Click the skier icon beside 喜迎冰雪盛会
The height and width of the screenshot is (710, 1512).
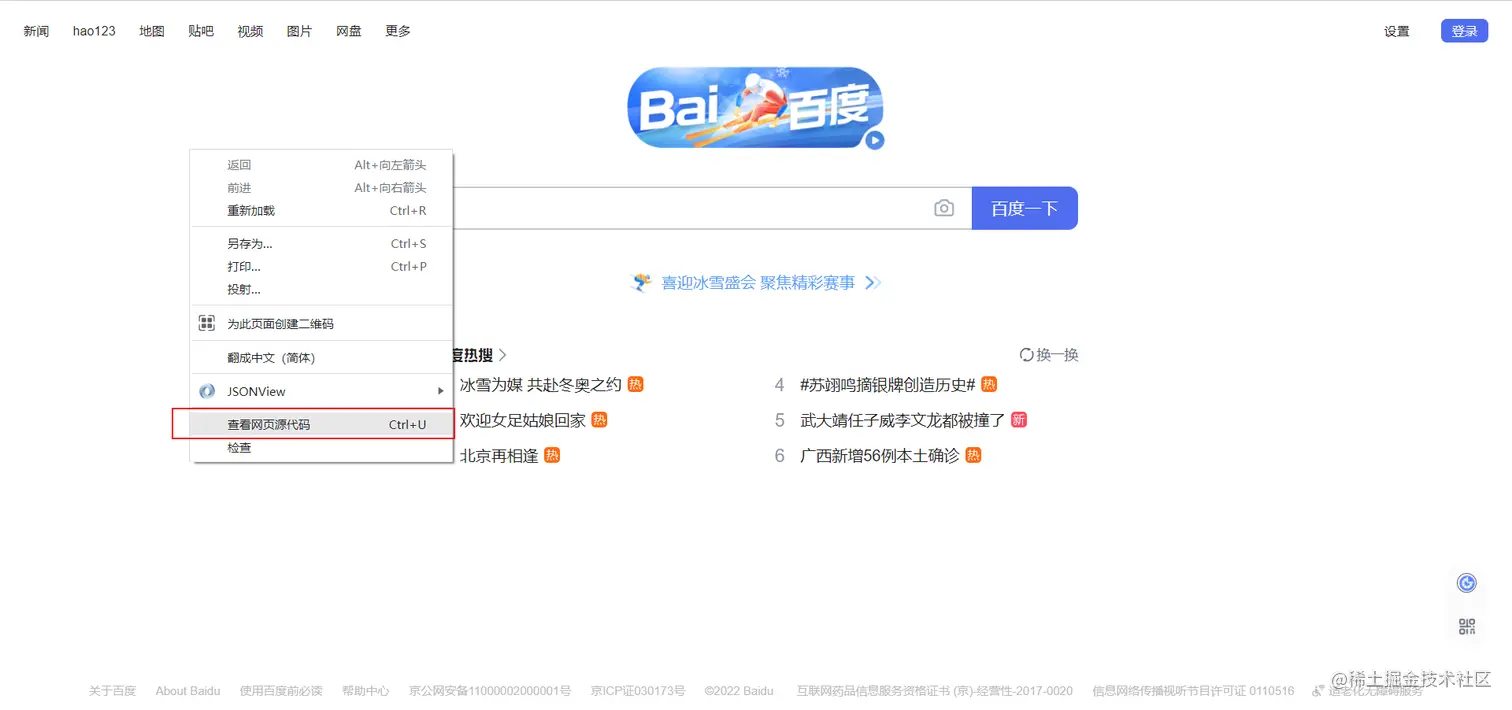pos(642,283)
